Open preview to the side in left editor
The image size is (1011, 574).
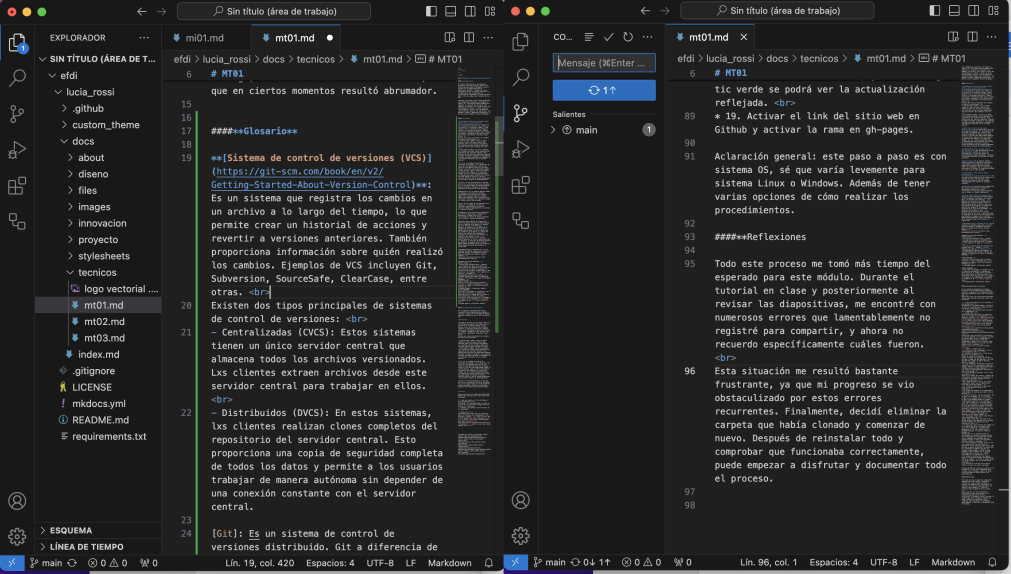[450, 38]
